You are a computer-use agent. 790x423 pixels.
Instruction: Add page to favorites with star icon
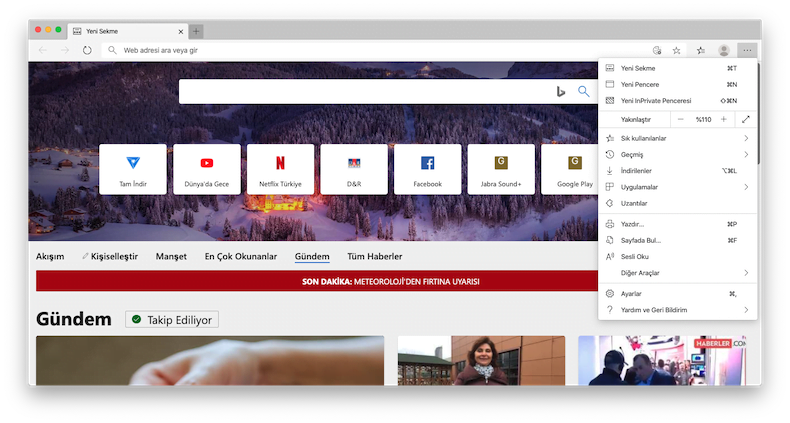click(677, 50)
